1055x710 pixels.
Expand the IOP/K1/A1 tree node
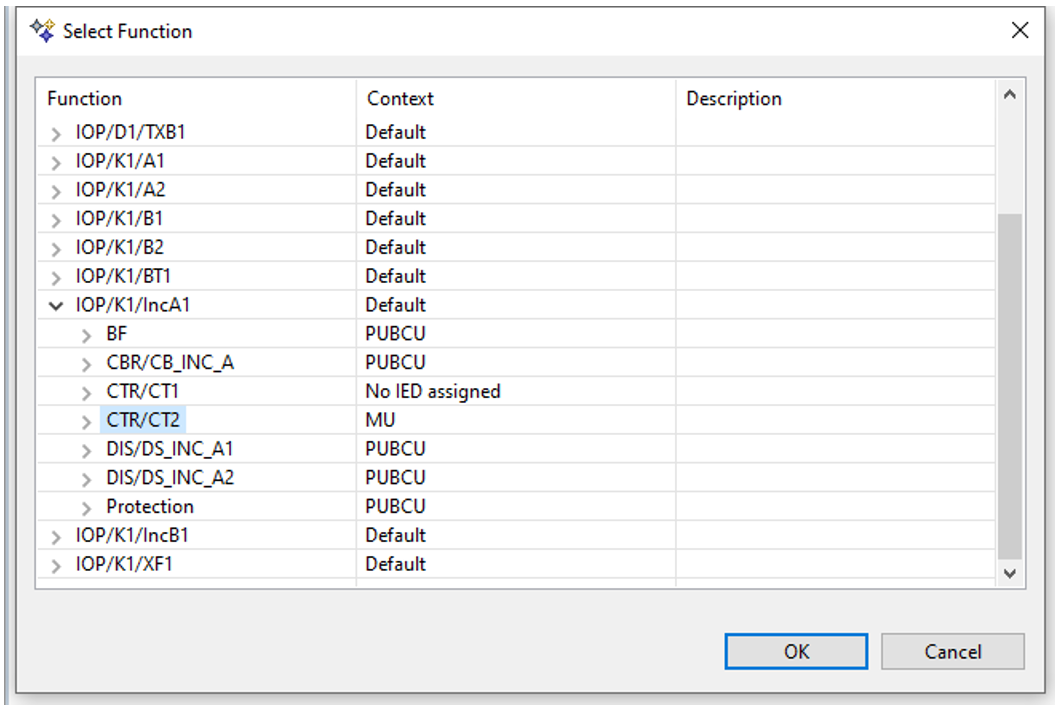click(57, 162)
